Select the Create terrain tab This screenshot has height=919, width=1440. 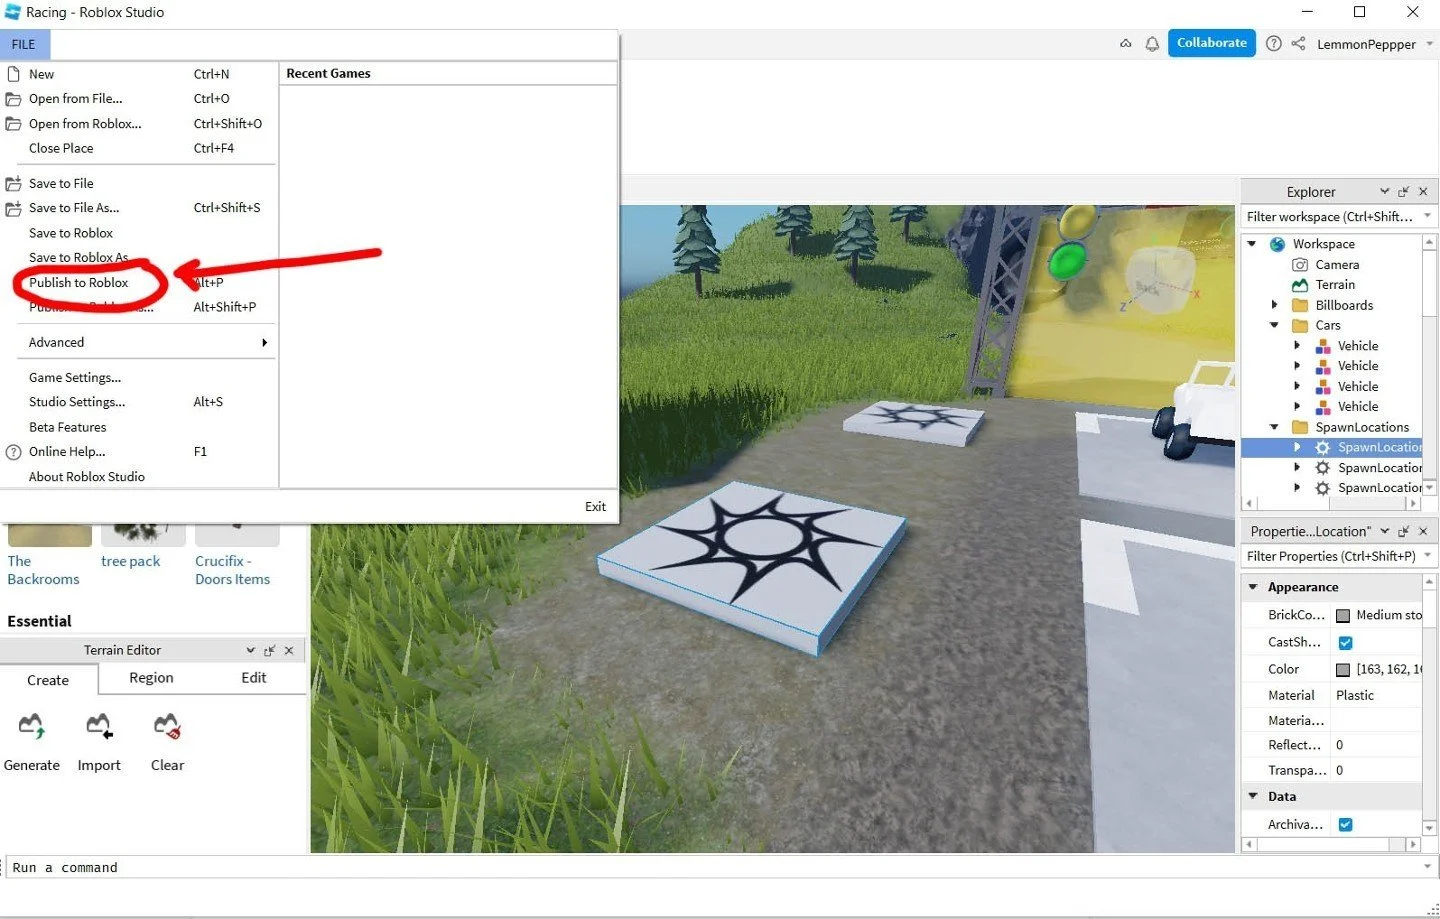pos(48,680)
